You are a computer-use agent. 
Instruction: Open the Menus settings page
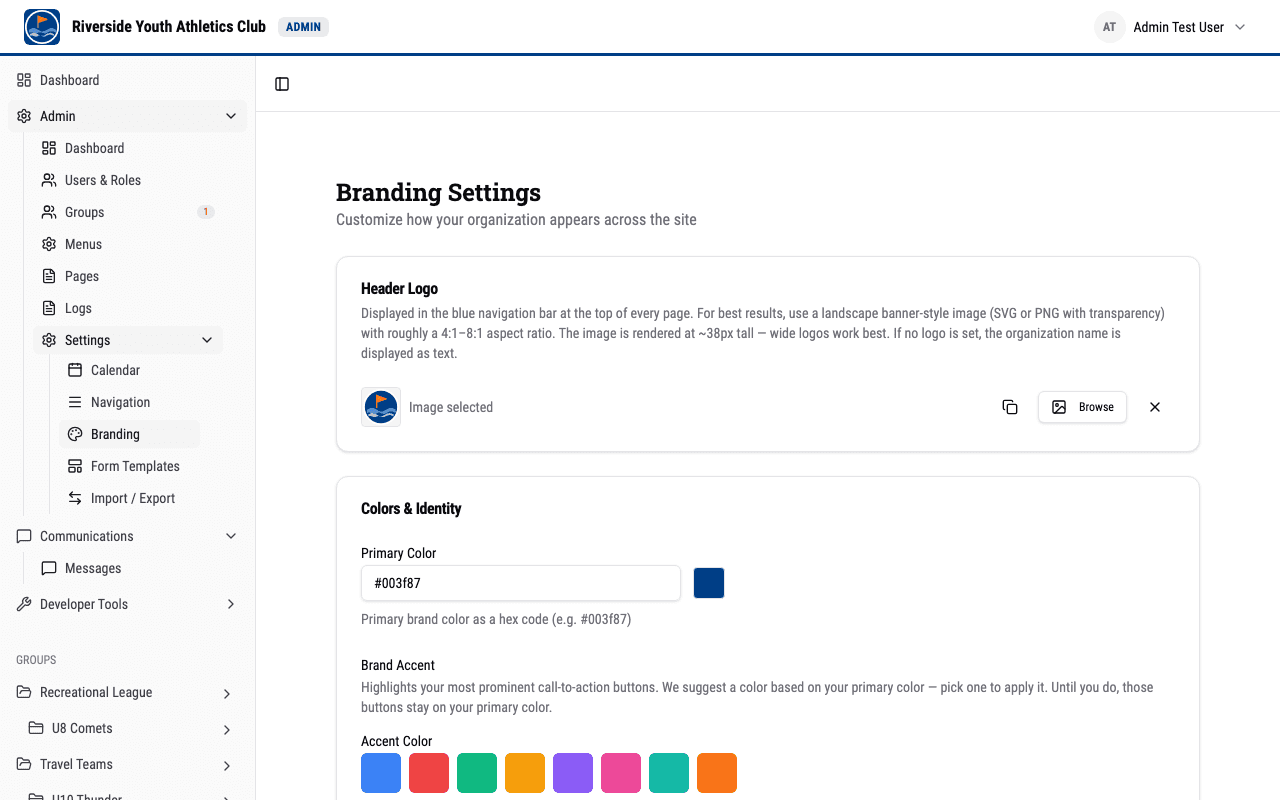pyautogui.click(x=128, y=244)
